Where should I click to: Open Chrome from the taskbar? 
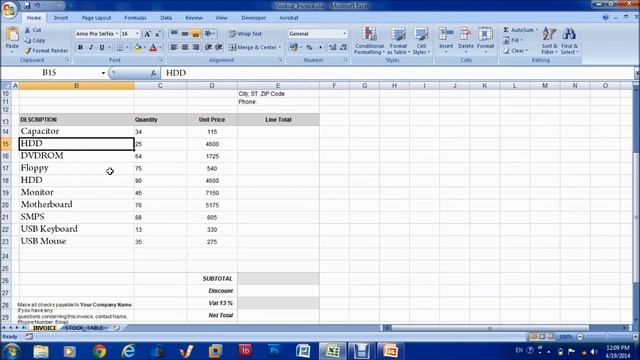coord(99,351)
